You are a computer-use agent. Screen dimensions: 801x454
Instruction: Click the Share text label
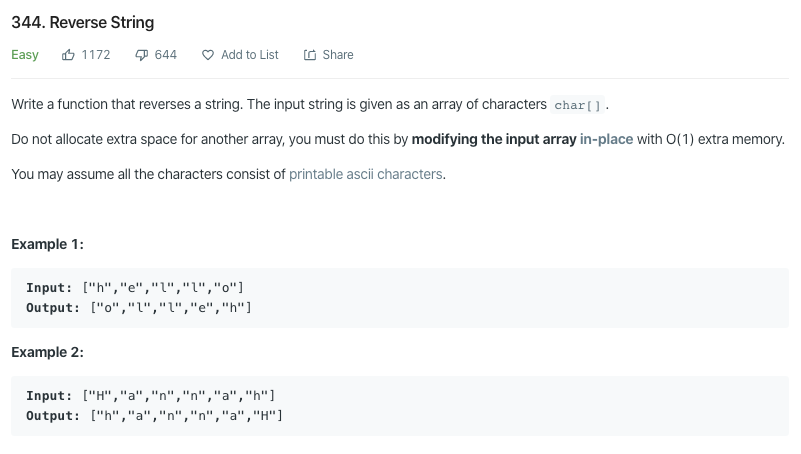pos(338,55)
